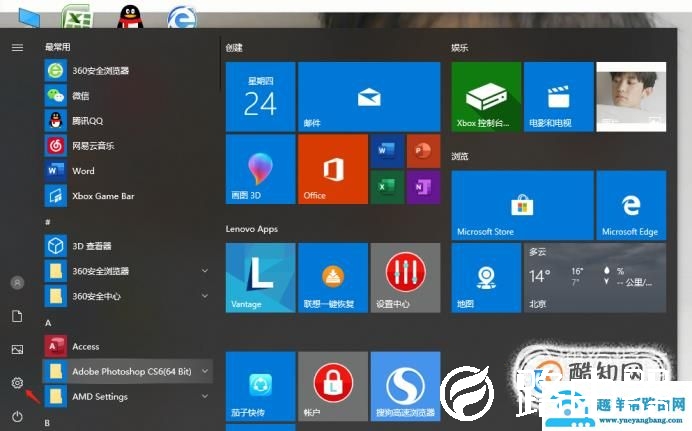Screen dimensions: 692x431
Task: Open the Microsoft Store tile
Action: pos(522,205)
